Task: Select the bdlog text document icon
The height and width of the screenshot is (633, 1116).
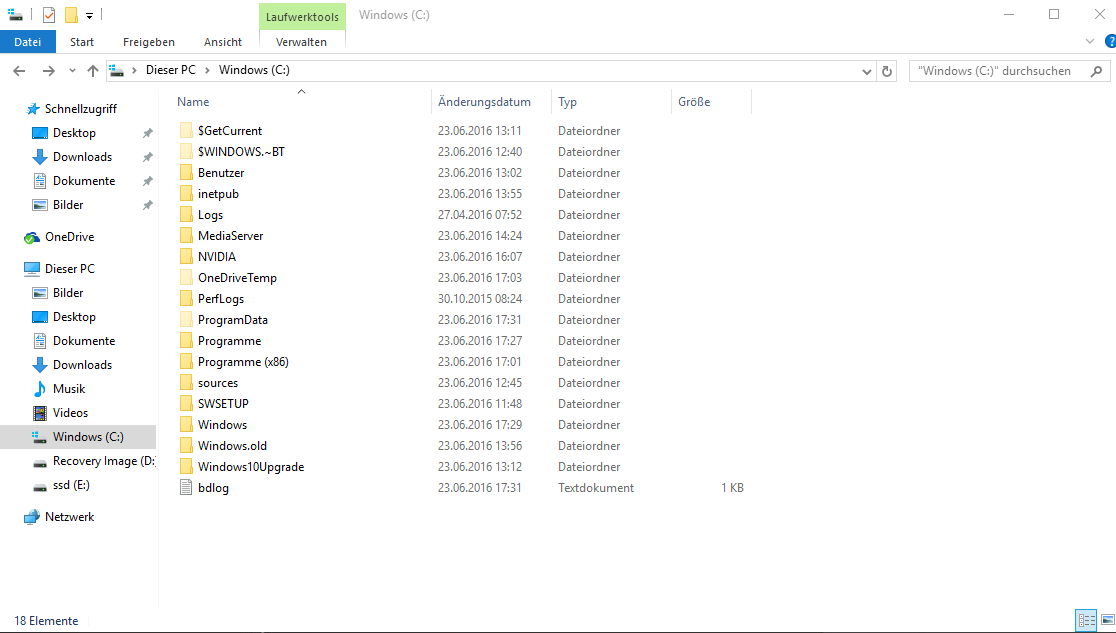Action: click(x=186, y=488)
